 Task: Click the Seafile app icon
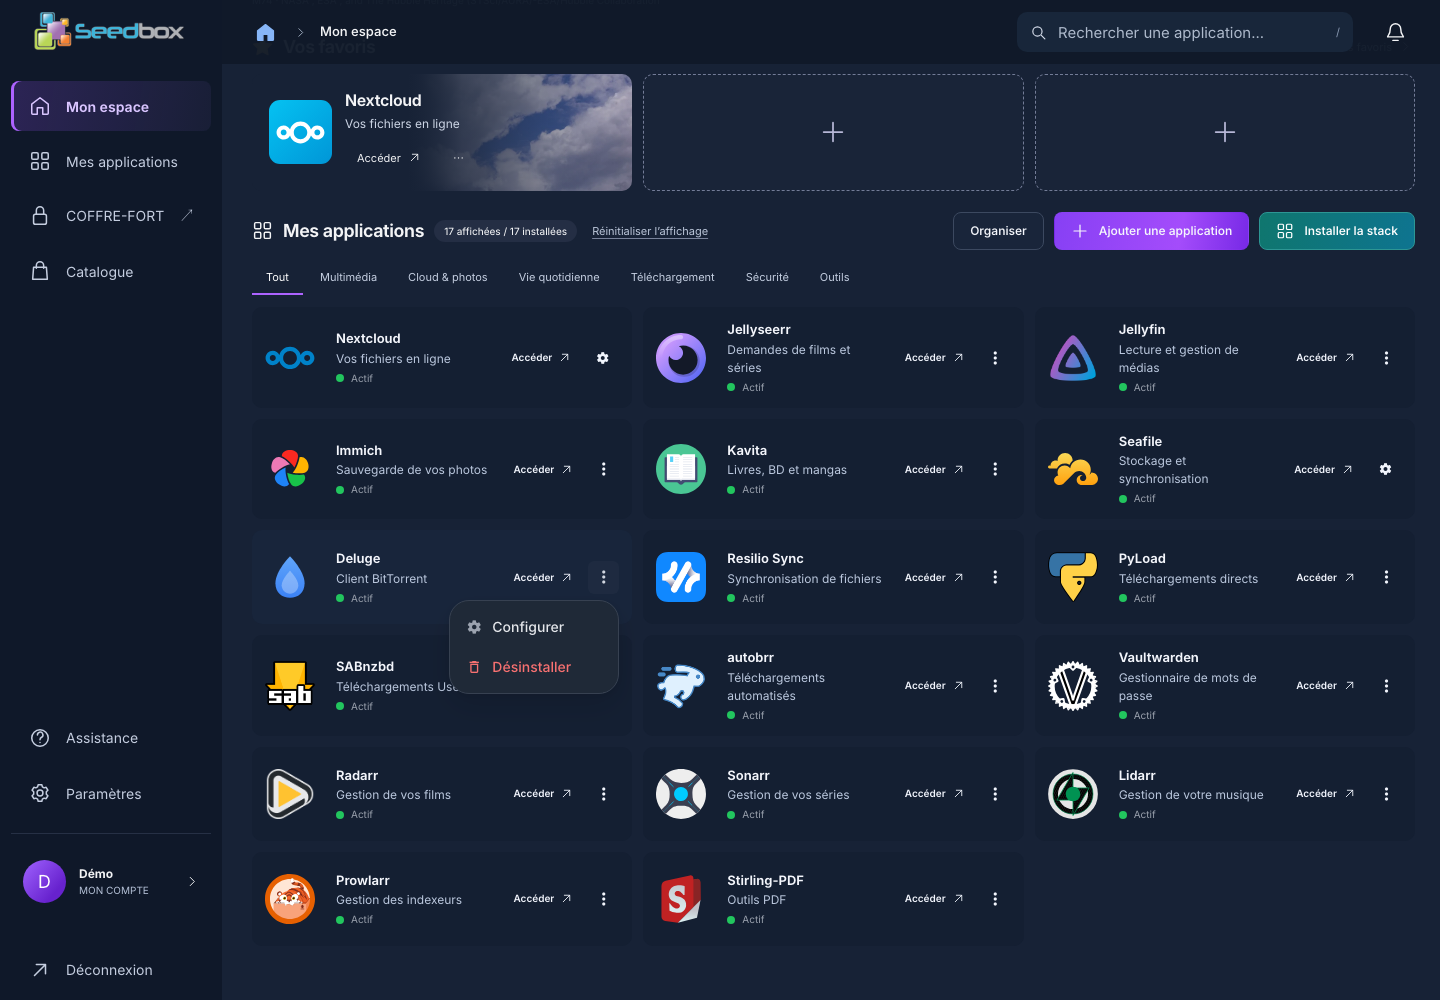(x=1073, y=469)
